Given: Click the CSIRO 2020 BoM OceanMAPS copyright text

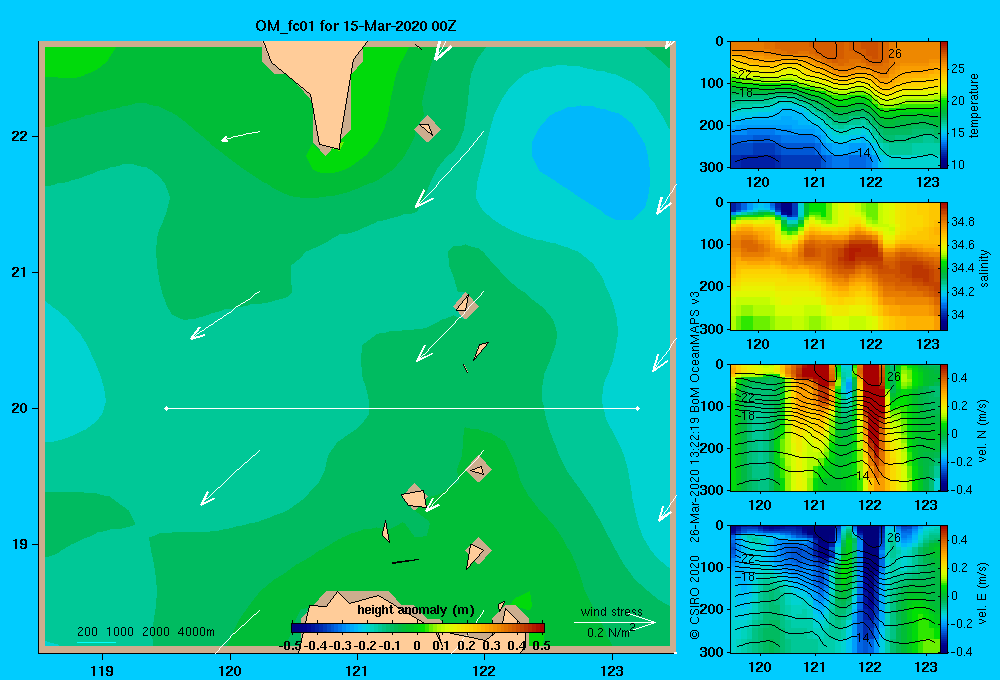Looking at the screenshot, I should coord(695,465).
